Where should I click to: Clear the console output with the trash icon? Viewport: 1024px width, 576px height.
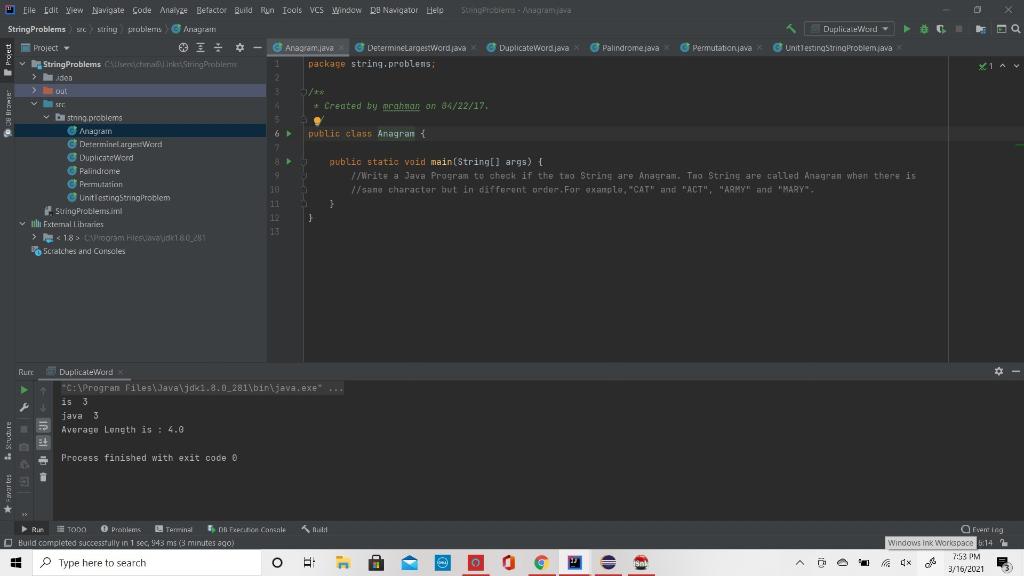[x=43, y=477]
